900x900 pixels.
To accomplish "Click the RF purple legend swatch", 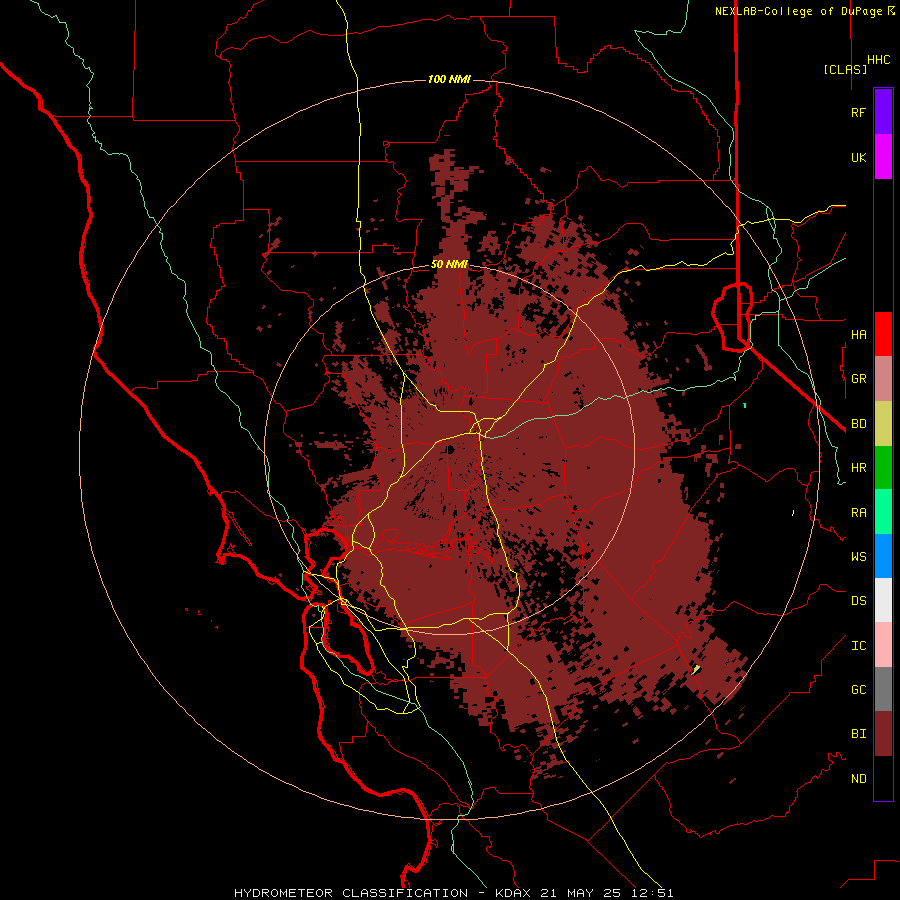I will (883, 112).
